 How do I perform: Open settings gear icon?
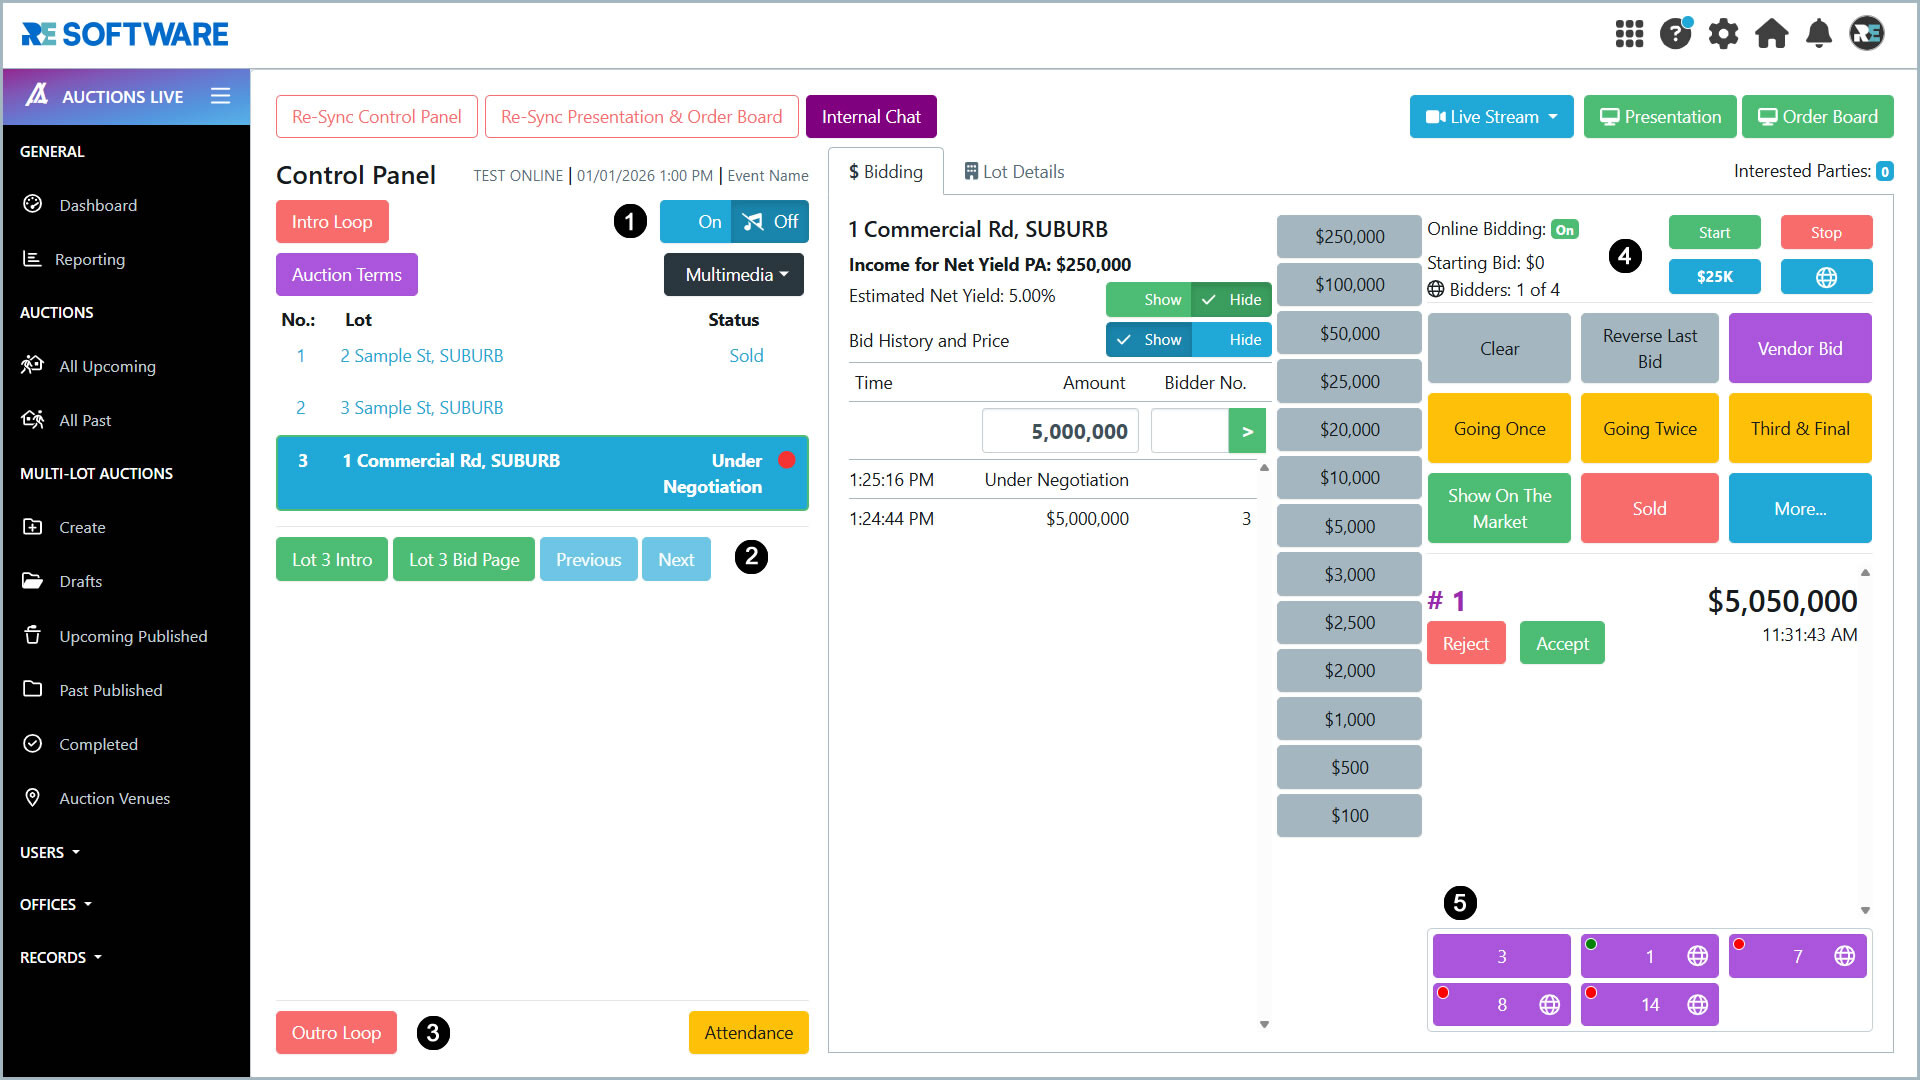(x=1723, y=34)
